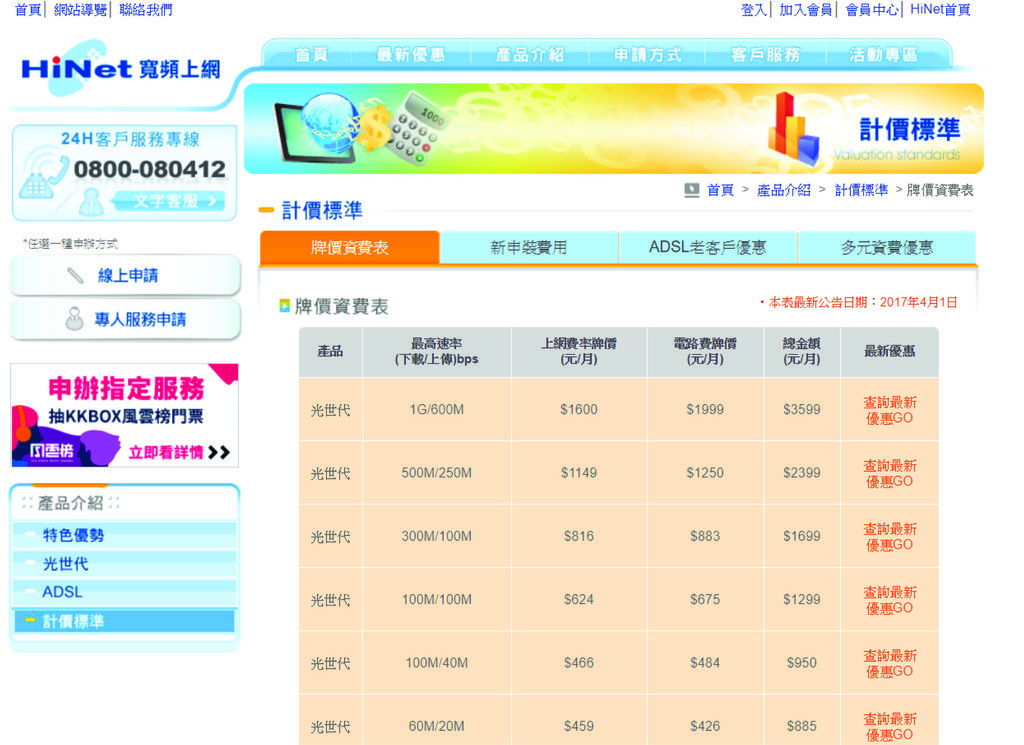Select 特色優勢 in the product sidebar
1024x745 pixels.
pos(73,535)
